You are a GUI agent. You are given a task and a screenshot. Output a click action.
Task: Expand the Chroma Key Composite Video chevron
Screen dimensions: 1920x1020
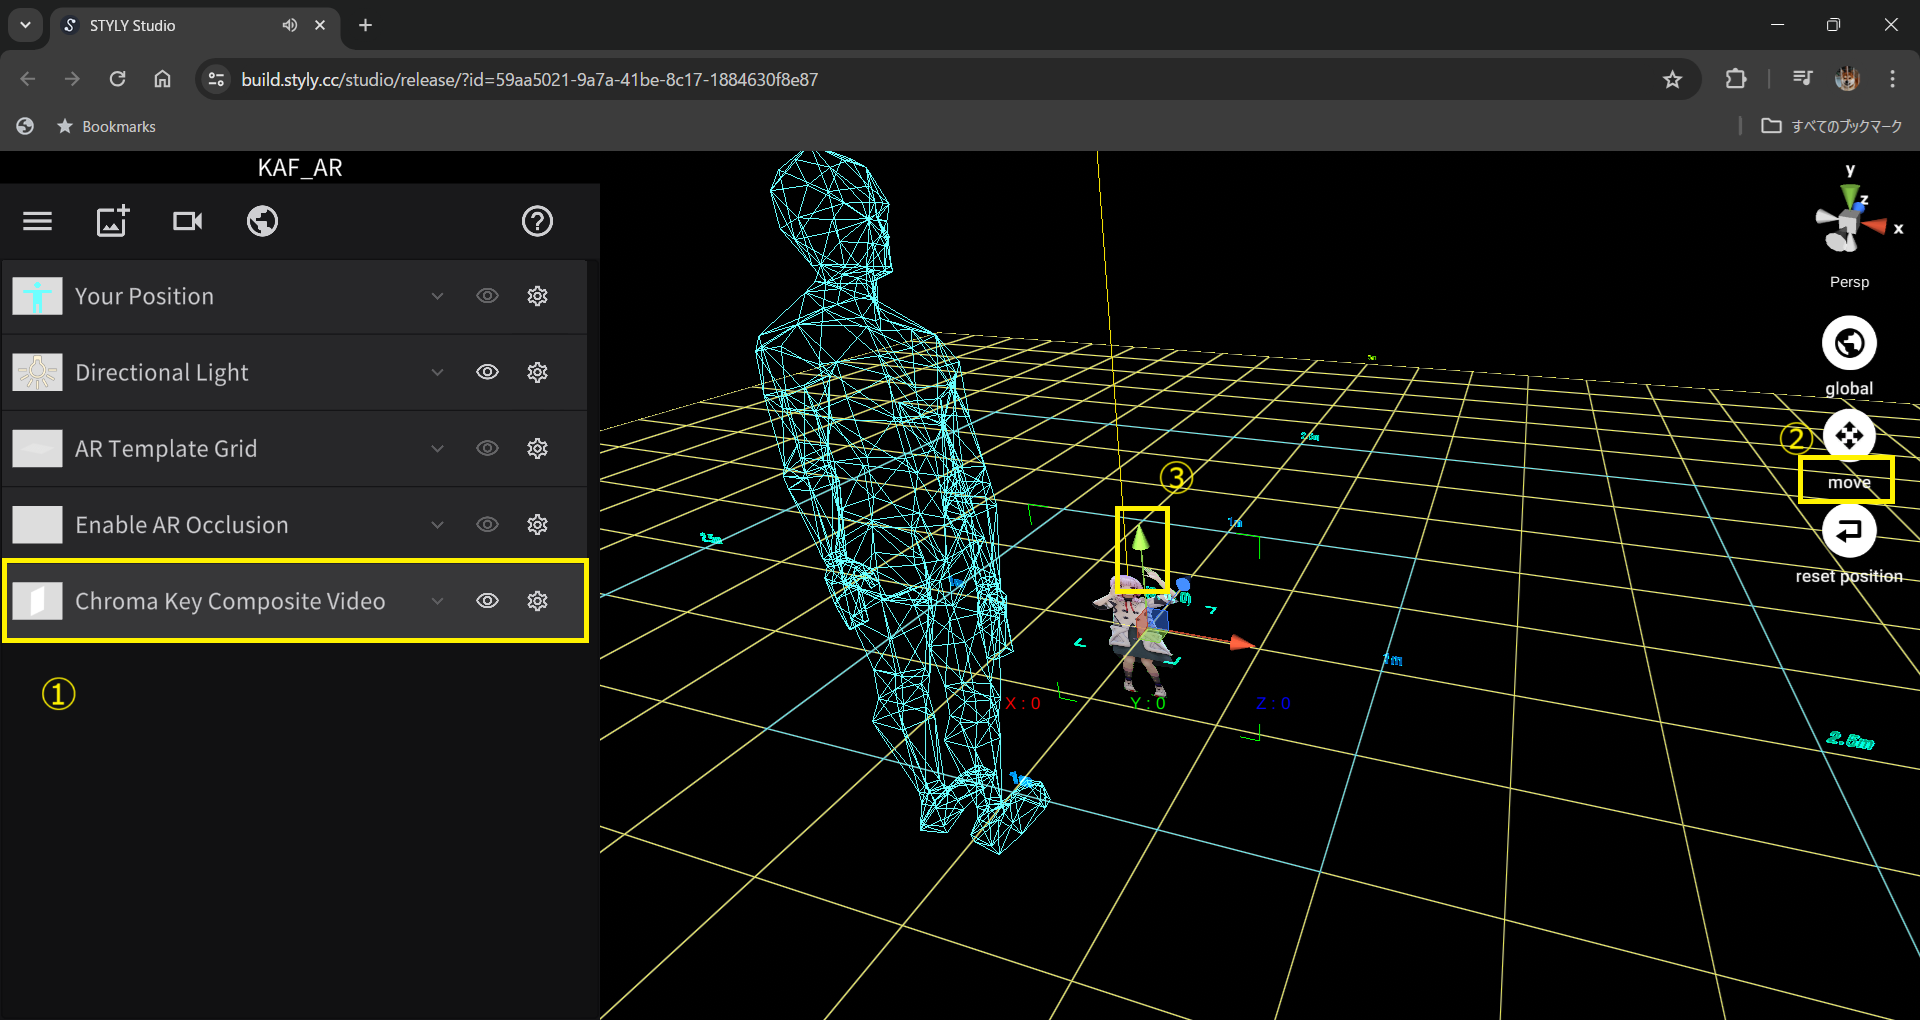437,601
